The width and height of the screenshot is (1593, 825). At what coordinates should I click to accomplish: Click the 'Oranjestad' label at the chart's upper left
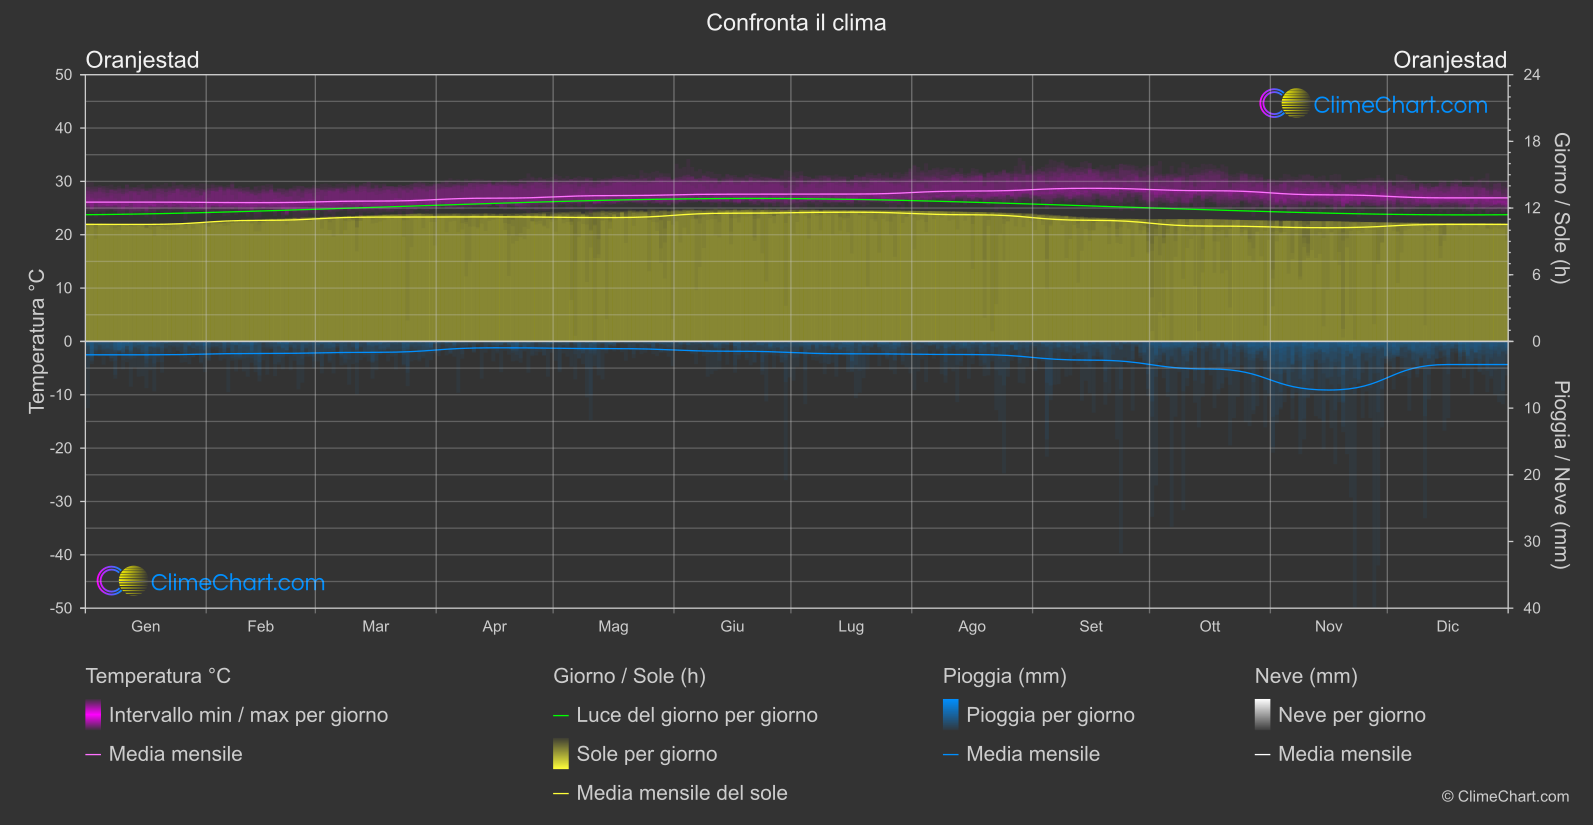142,60
